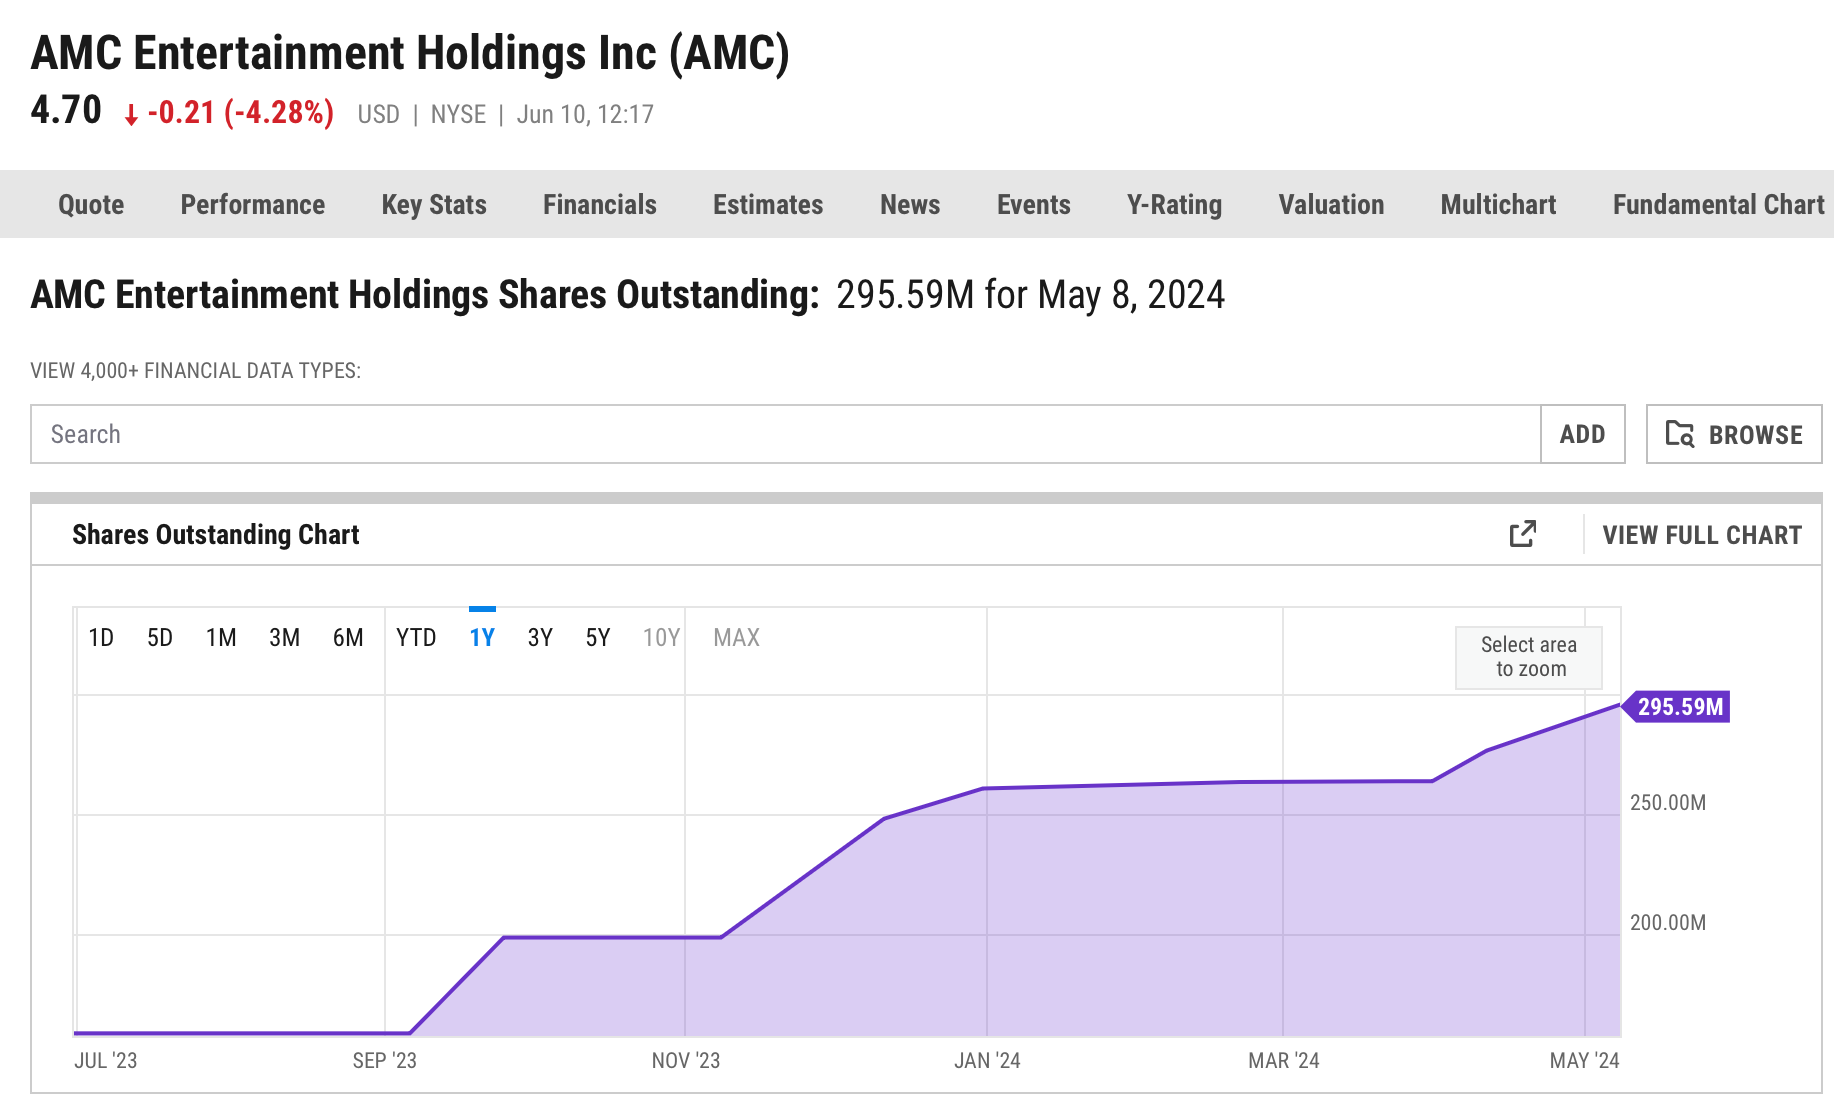Switch chart range to YTD
This screenshot has width=1834, height=1106.
418,637
